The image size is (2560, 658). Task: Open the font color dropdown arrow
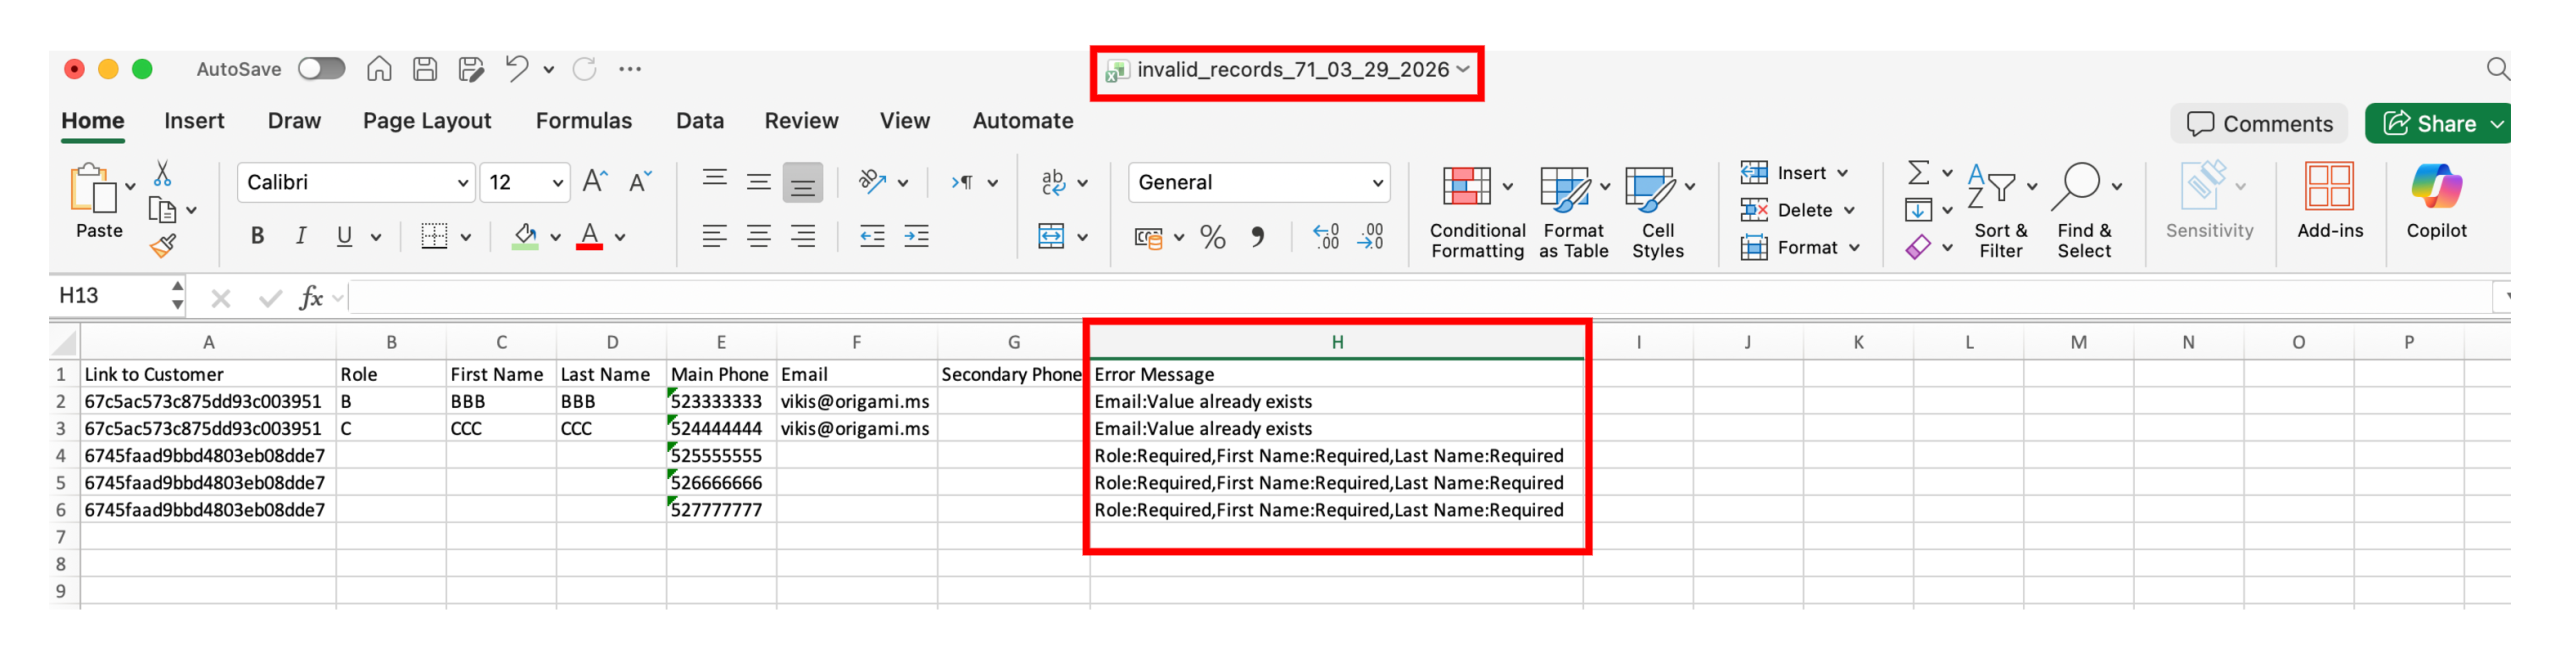coord(620,237)
